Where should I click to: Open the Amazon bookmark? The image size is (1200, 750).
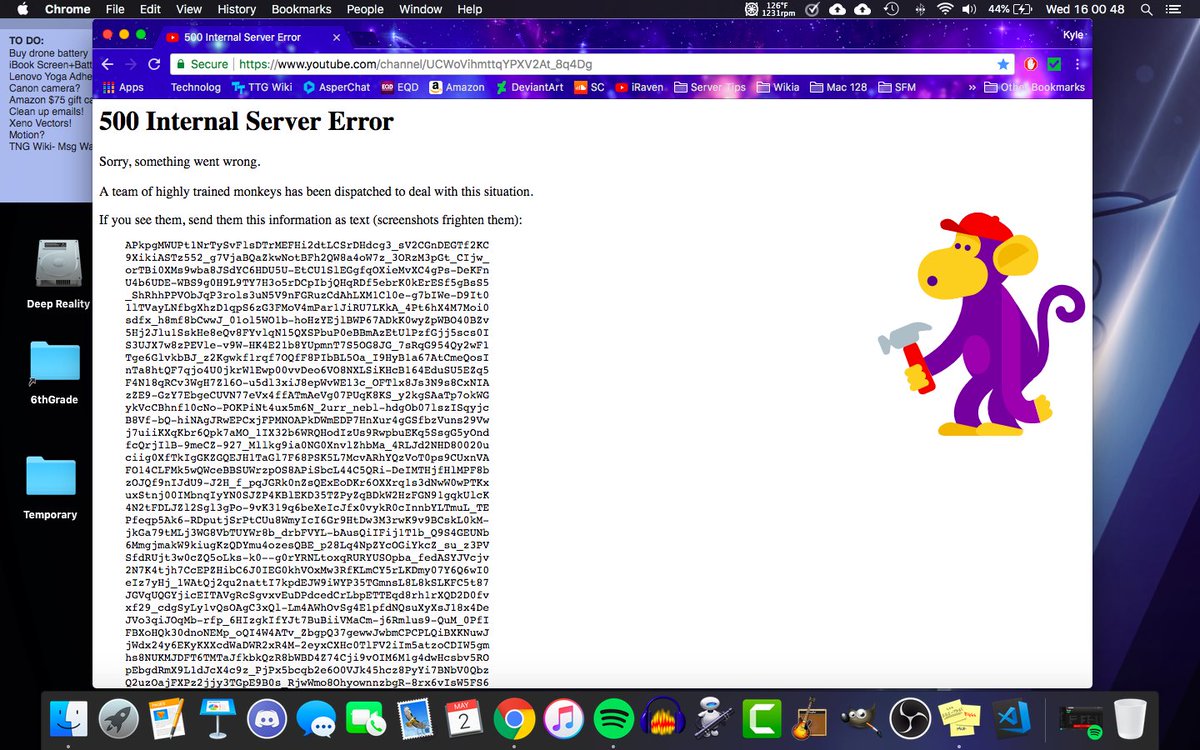pyautogui.click(x=457, y=87)
